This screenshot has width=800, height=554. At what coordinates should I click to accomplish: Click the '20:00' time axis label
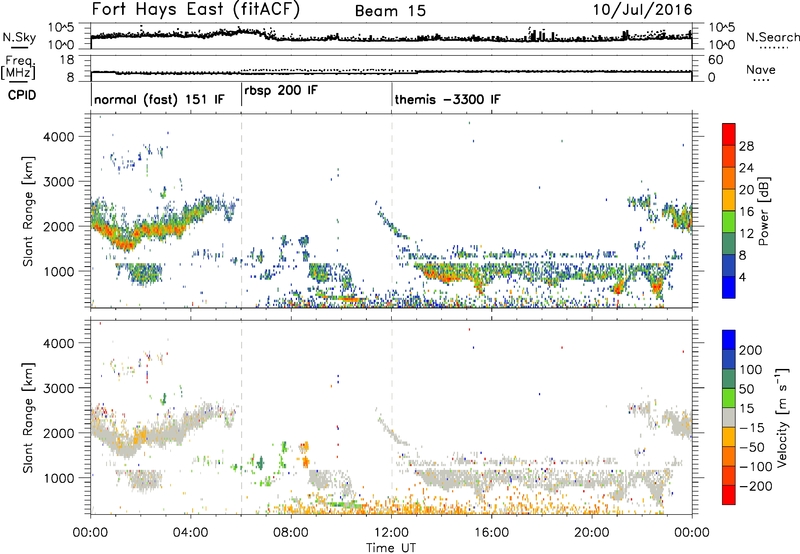coord(591,533)
